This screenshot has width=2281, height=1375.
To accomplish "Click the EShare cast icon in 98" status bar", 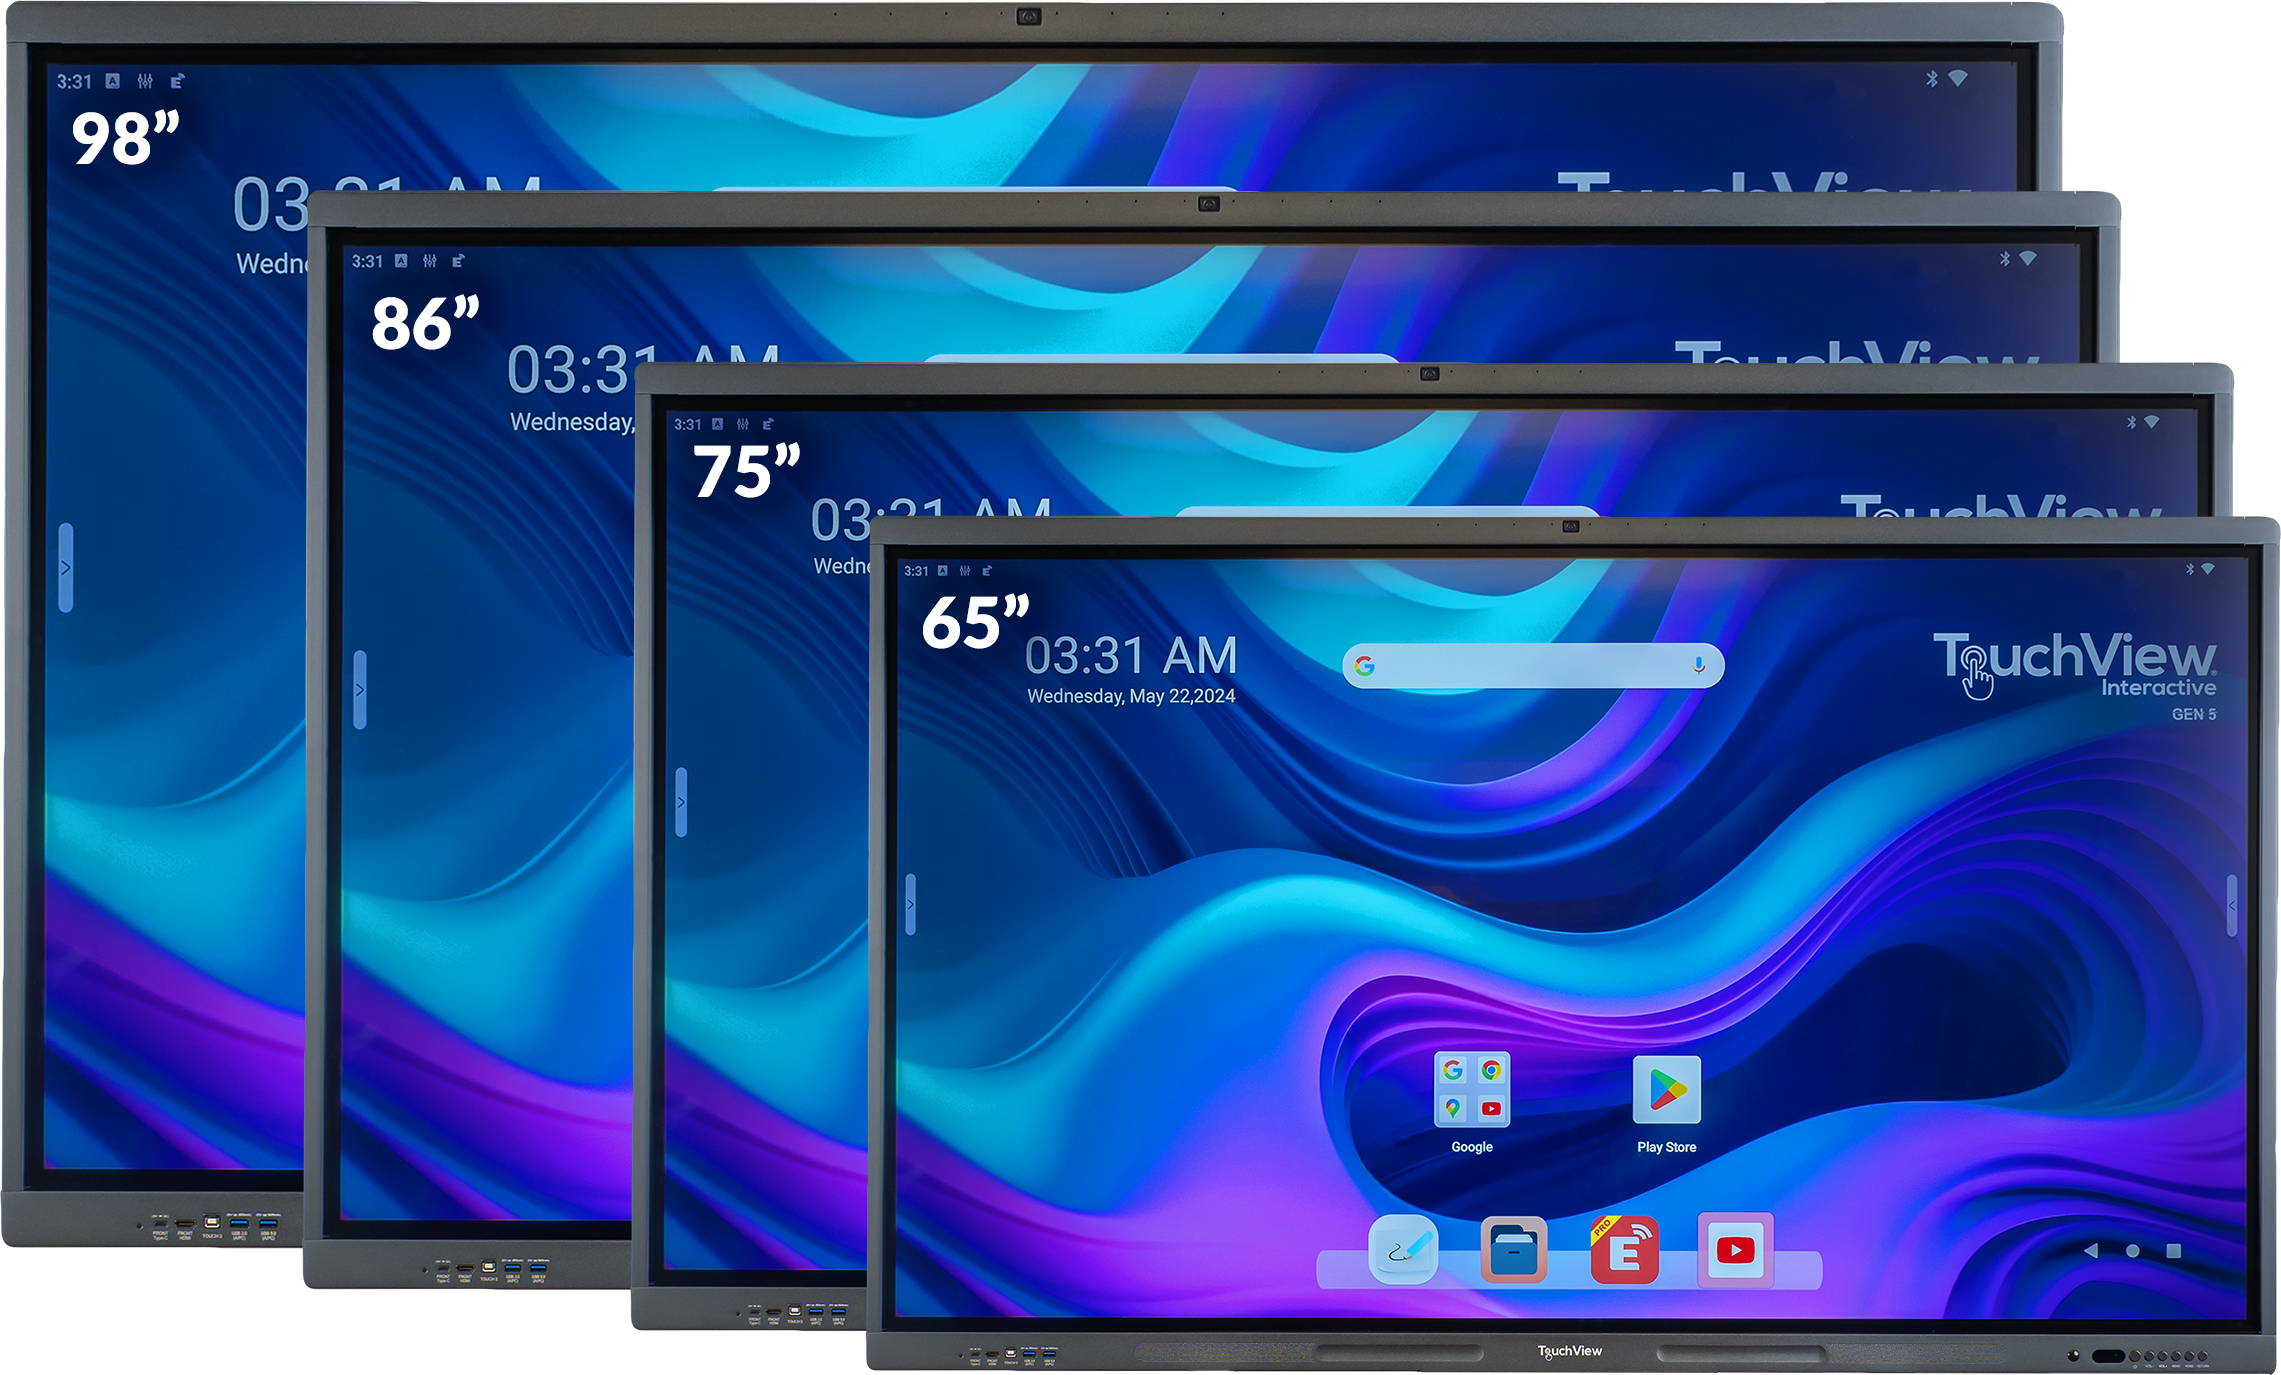I will [x=177, y=81].
